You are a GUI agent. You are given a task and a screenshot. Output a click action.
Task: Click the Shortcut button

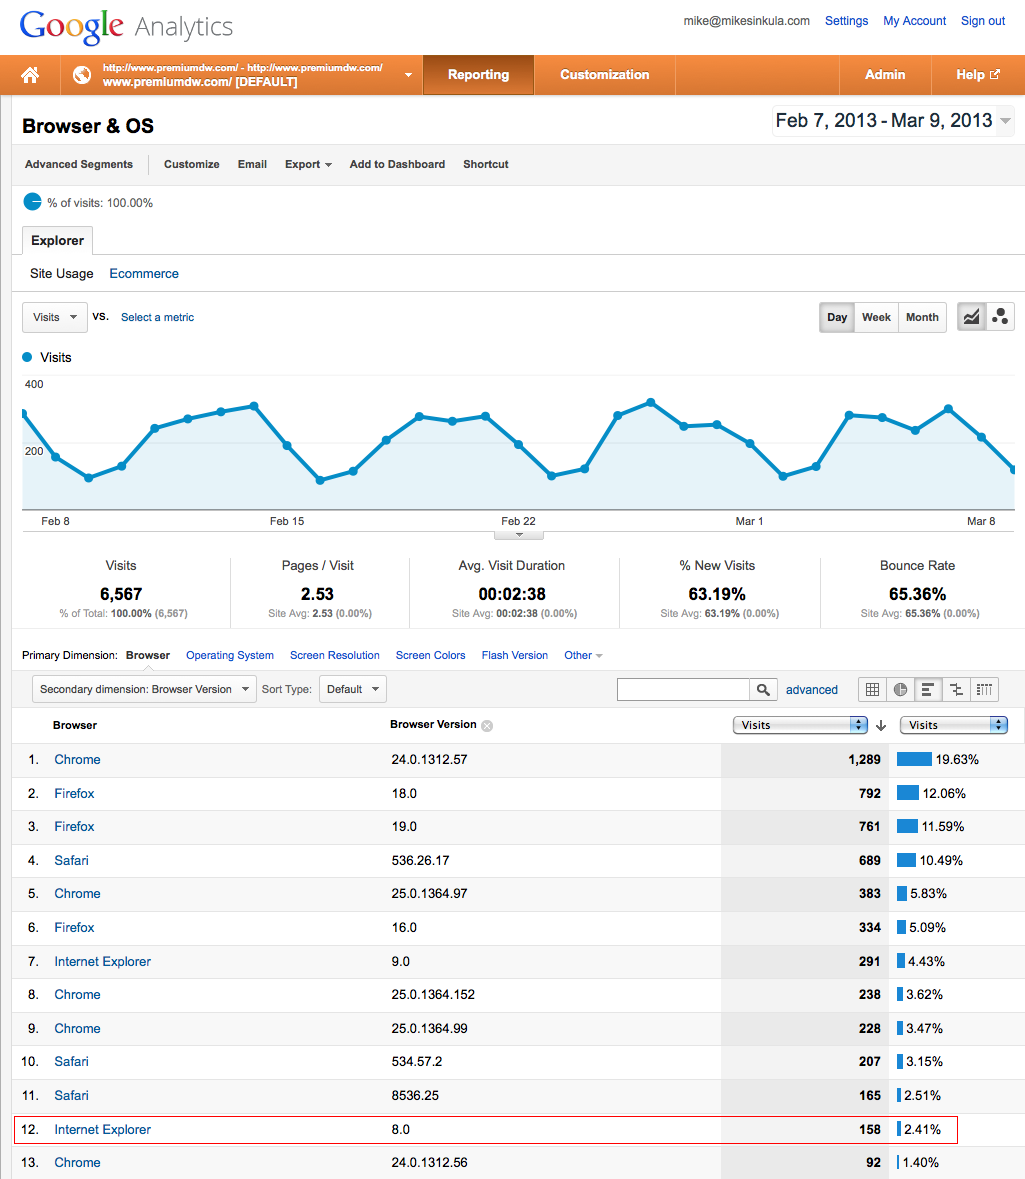[486, 164]
